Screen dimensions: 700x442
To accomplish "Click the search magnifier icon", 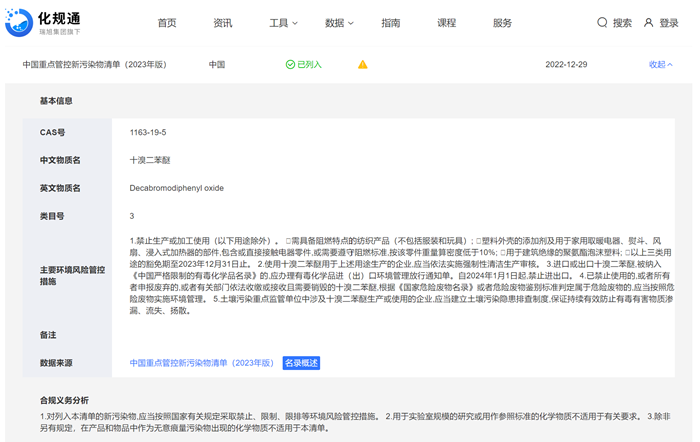I will [602, 23].
